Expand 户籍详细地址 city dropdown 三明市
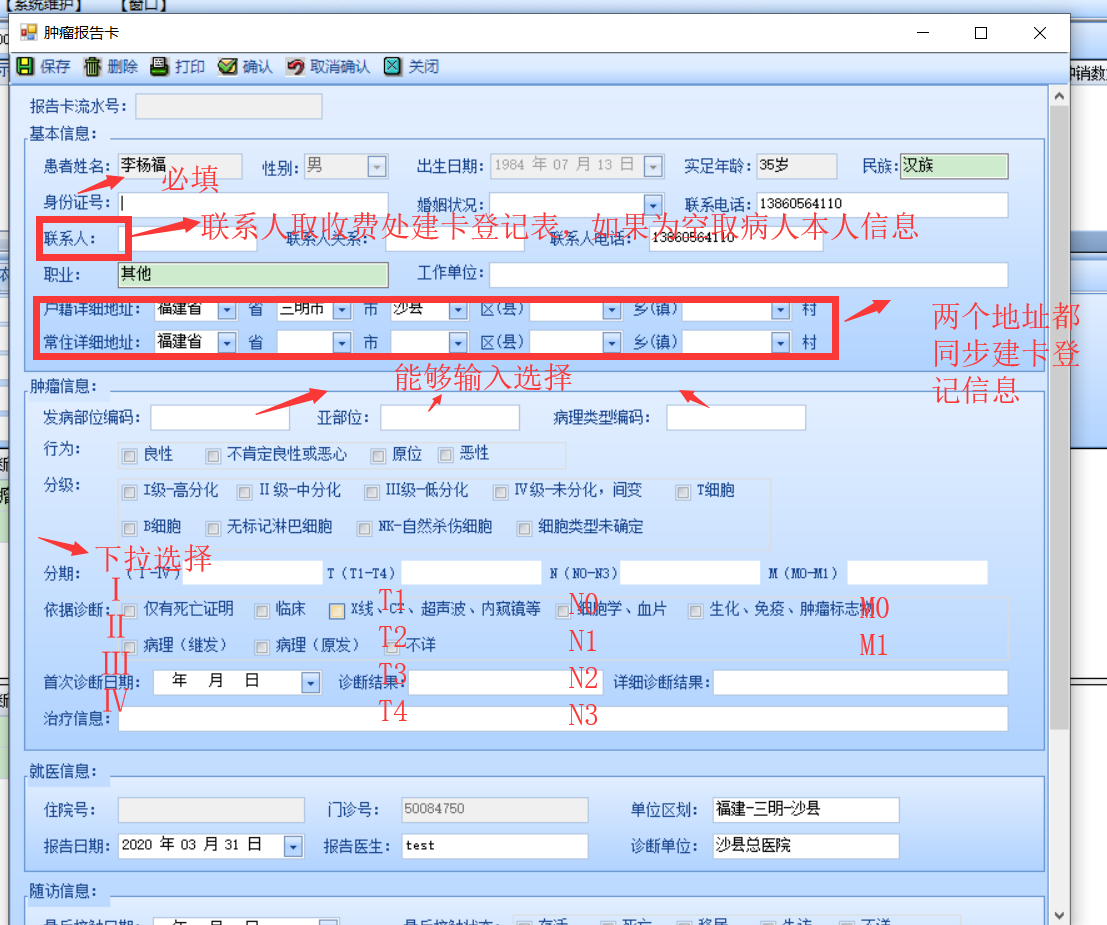Viewport: 1107px width, 925px height. coord(342,309)
